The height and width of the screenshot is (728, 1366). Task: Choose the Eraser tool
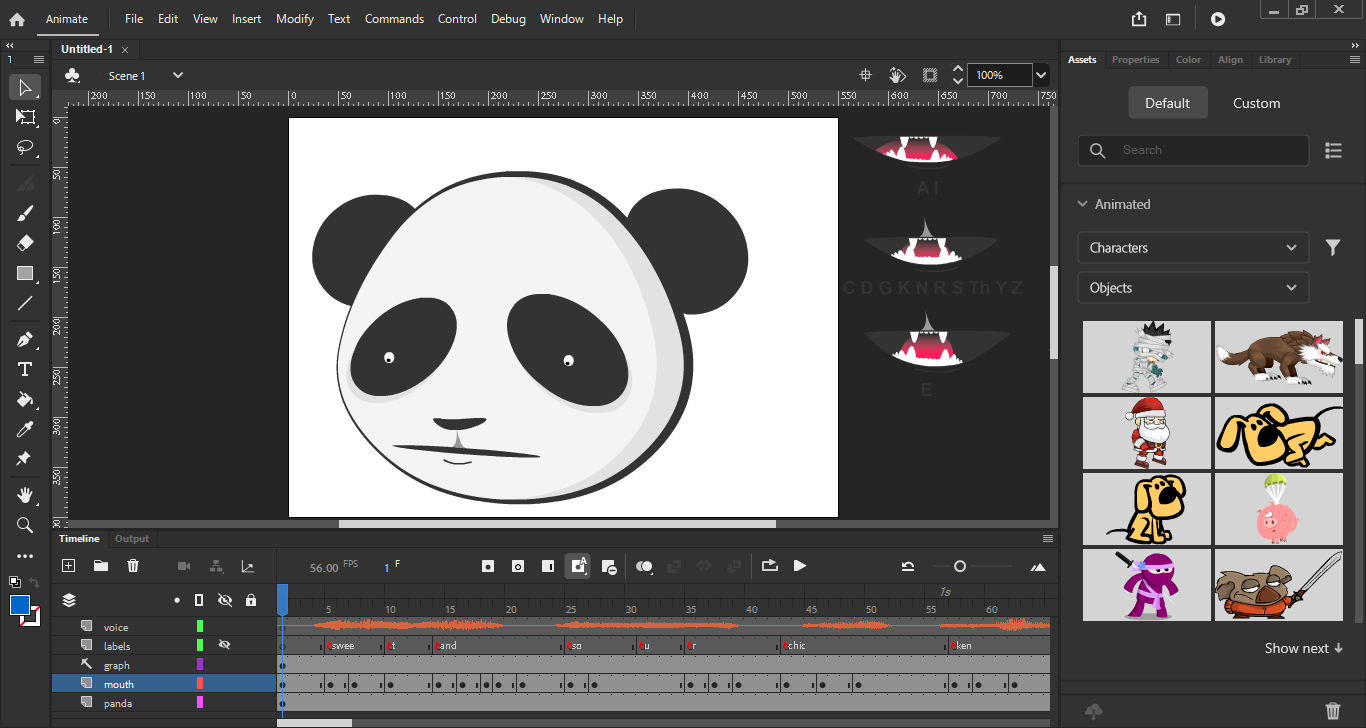(25, 242)
